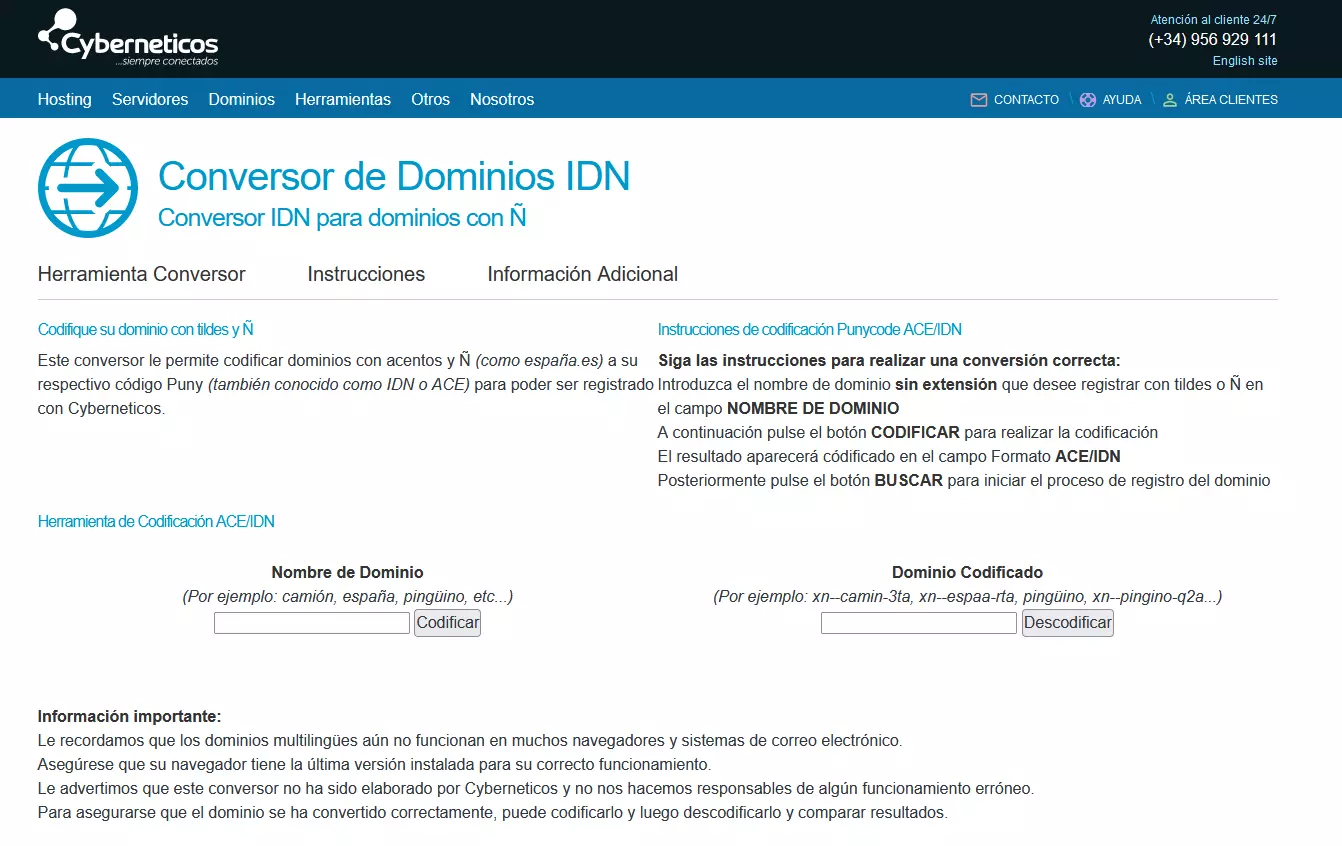Click the AYUDA help ring icon
Screen dimensions: 1342x846
(x=1086, y=99)
